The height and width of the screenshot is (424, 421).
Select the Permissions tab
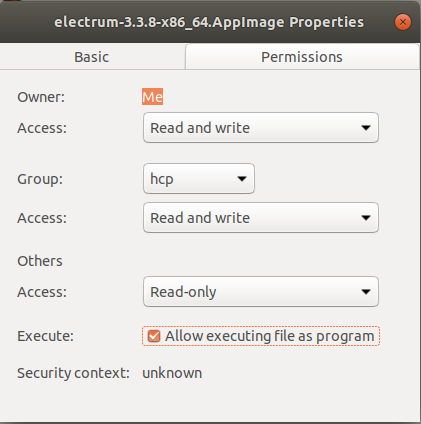[x=302, y=57]
